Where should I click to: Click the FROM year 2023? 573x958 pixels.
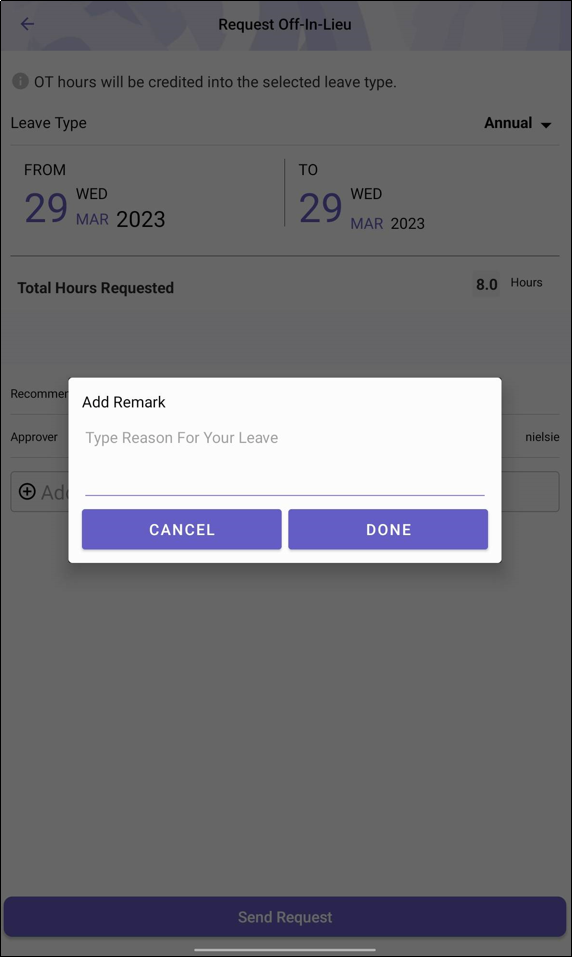(141, 219)
